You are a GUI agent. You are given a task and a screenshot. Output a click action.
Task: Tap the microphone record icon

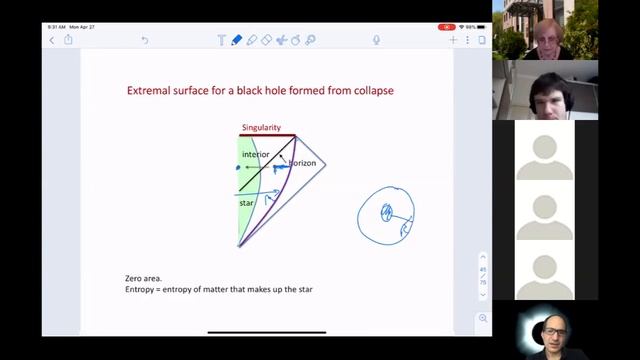[376, 40]
